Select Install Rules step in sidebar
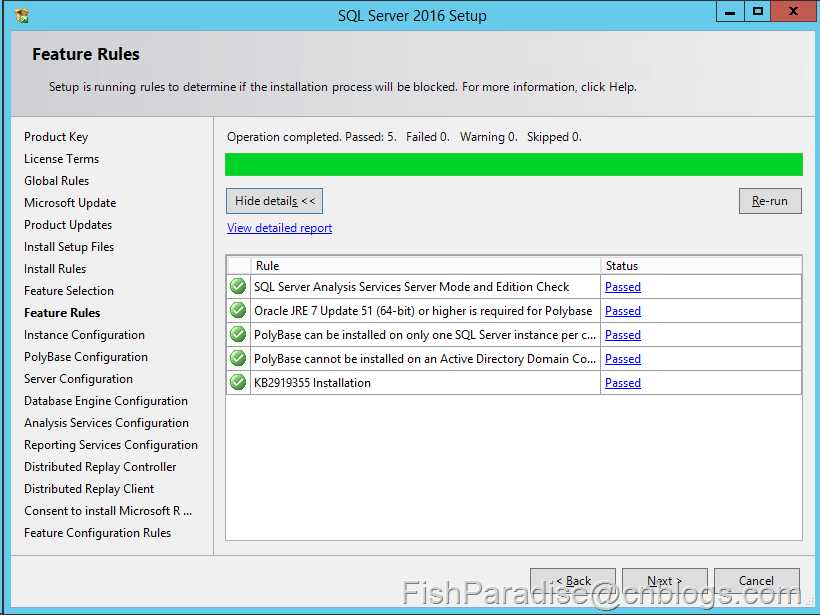Screen dimensions: 820x615 click(x=55, y=269)
